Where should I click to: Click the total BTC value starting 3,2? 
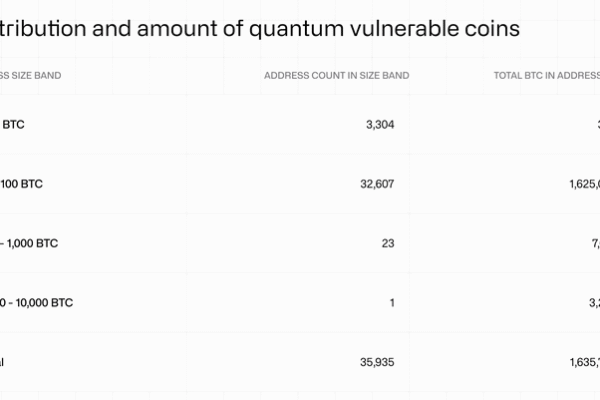590,303
